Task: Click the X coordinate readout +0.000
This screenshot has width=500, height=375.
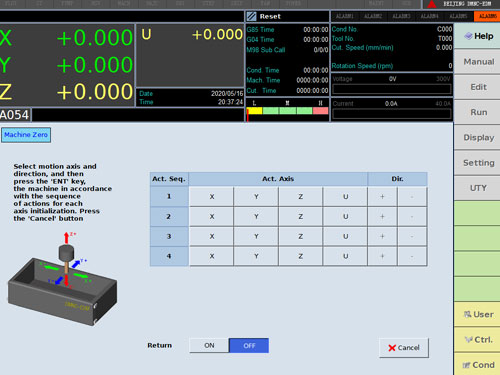Action: [x=95, y=37]
